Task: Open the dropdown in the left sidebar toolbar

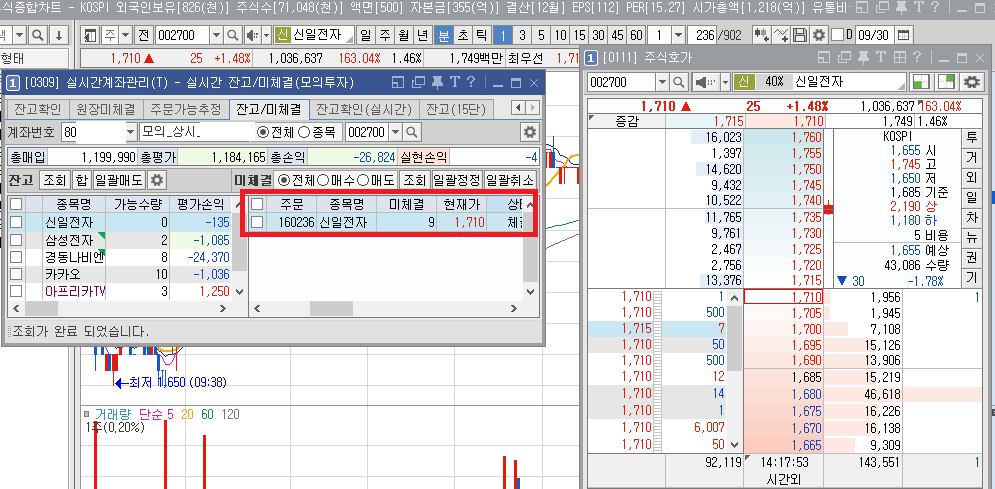Action: [x=20, y=35]
